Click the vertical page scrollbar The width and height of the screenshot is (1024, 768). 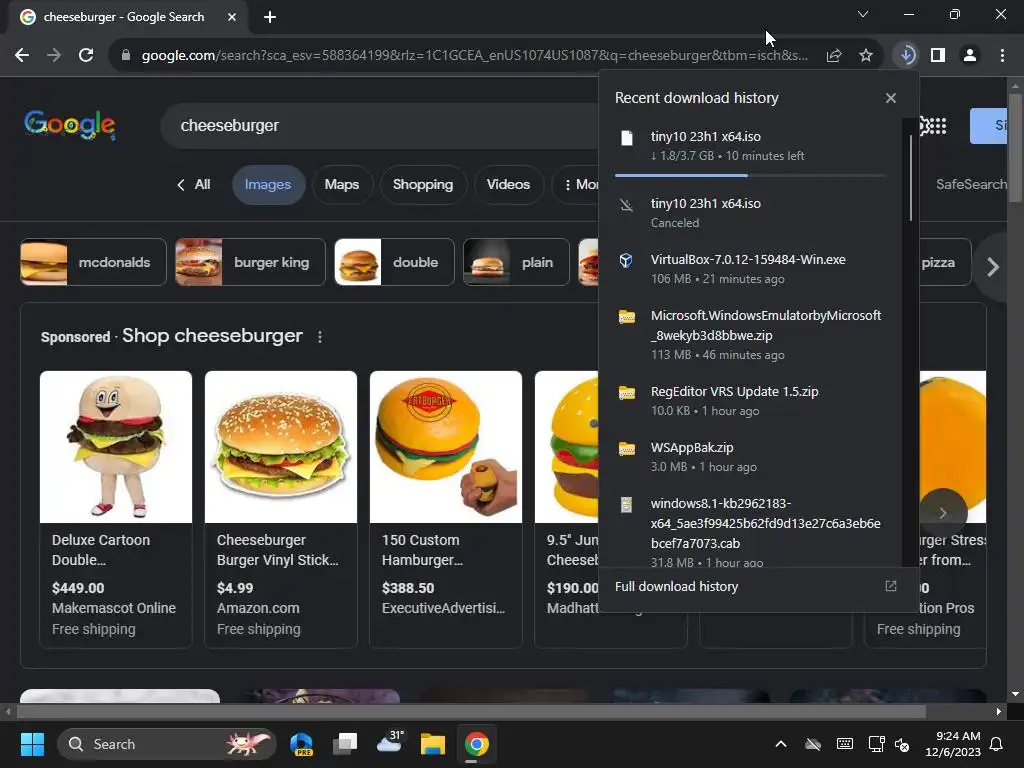[x=1014, y=148]
